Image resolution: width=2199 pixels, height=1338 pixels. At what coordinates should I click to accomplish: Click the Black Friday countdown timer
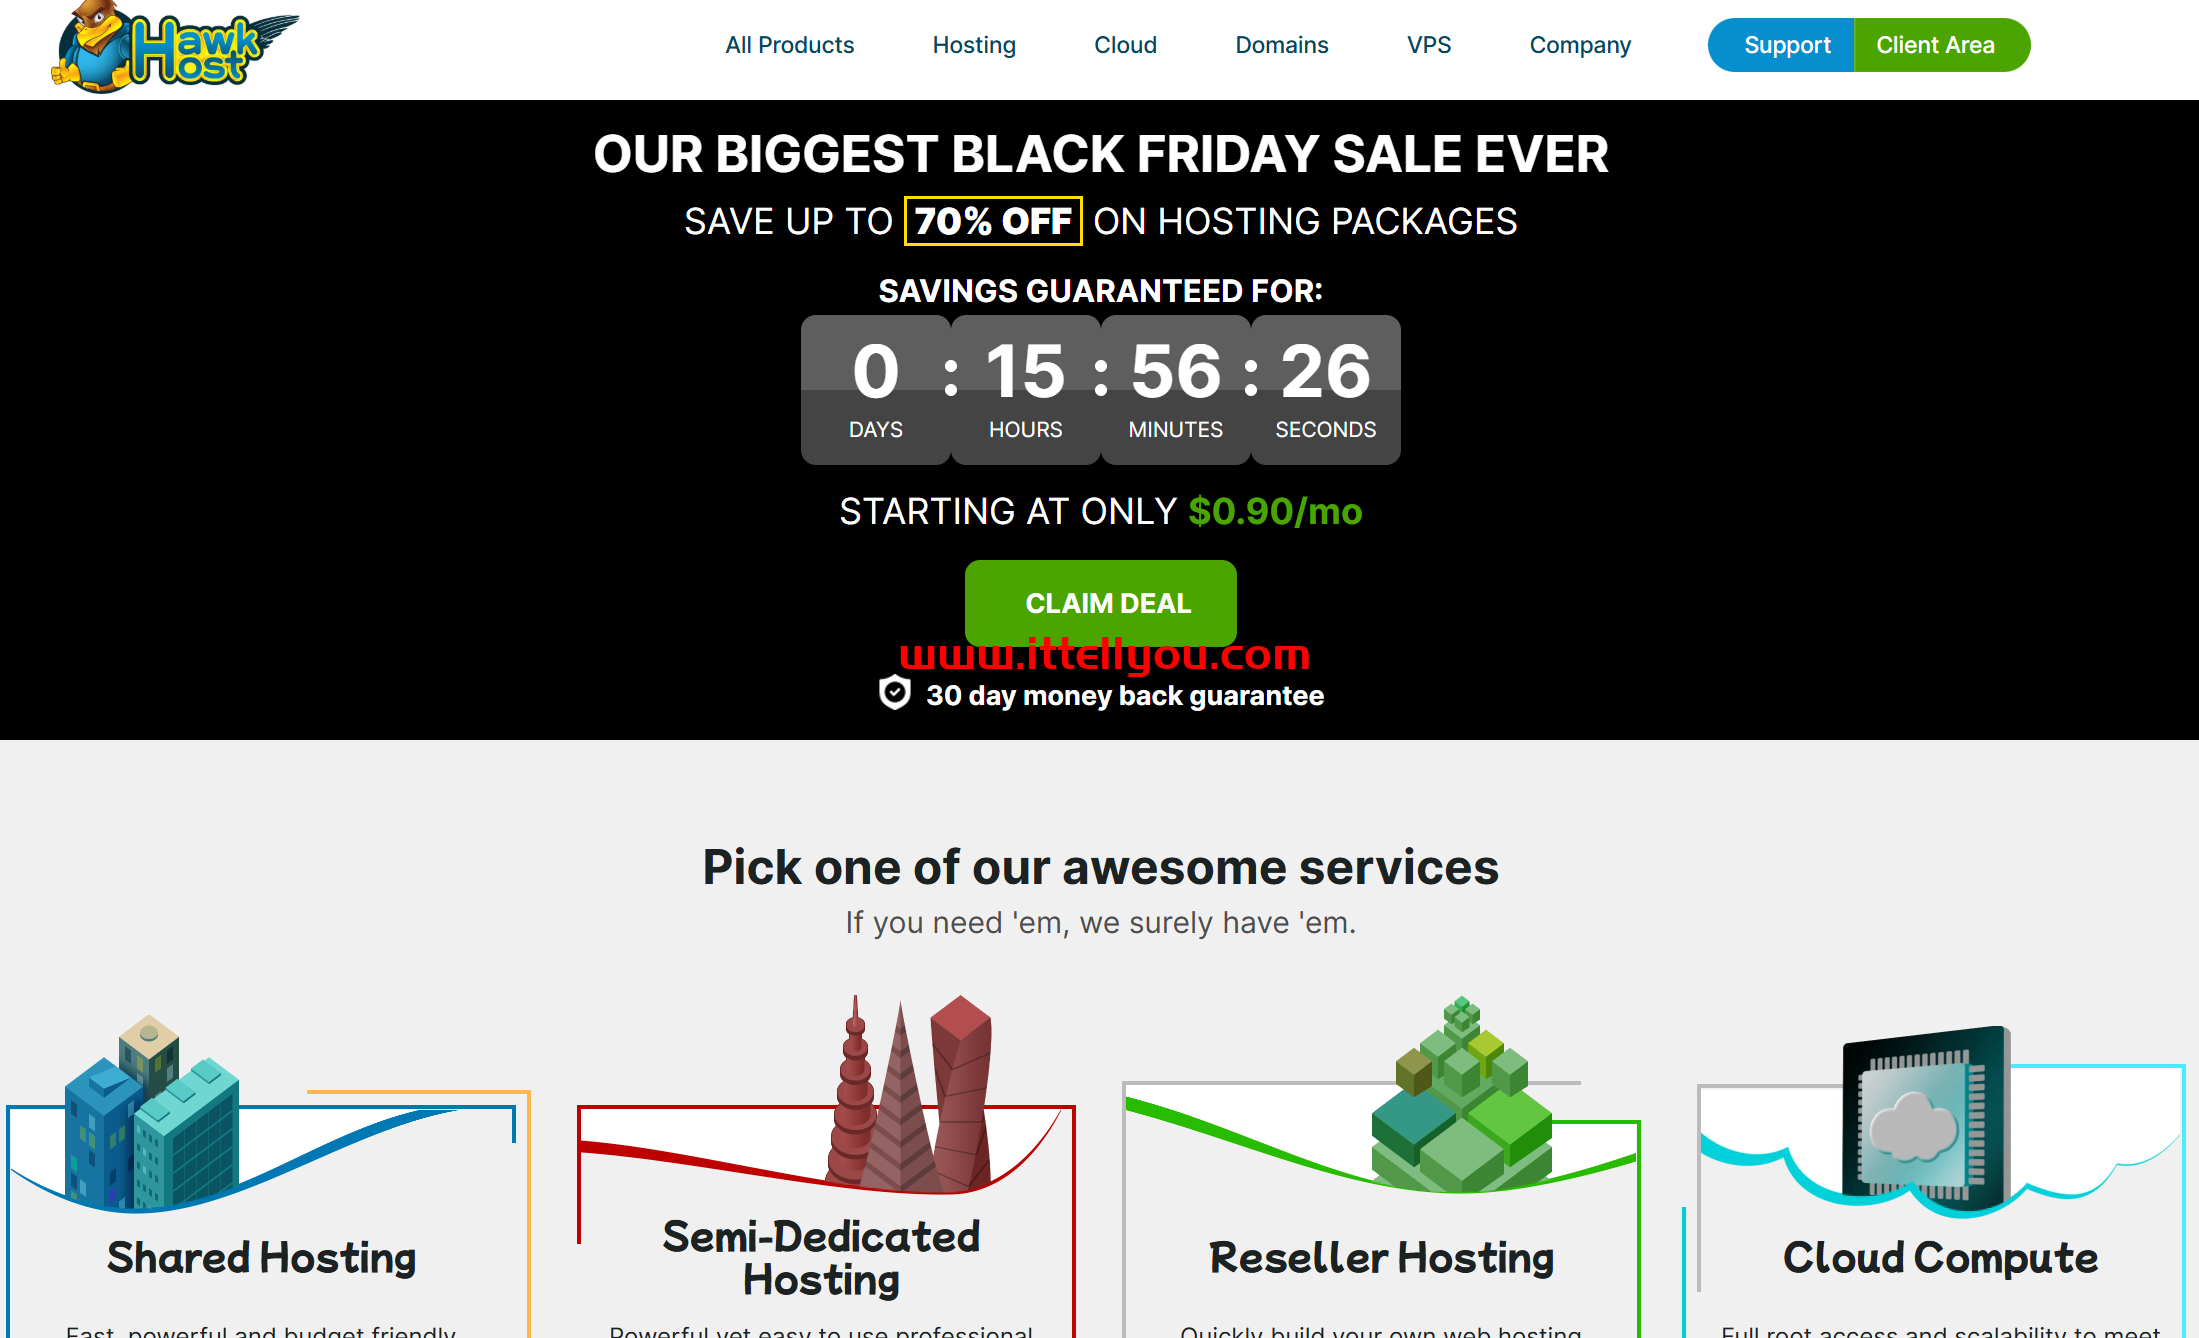[1100, 390]
